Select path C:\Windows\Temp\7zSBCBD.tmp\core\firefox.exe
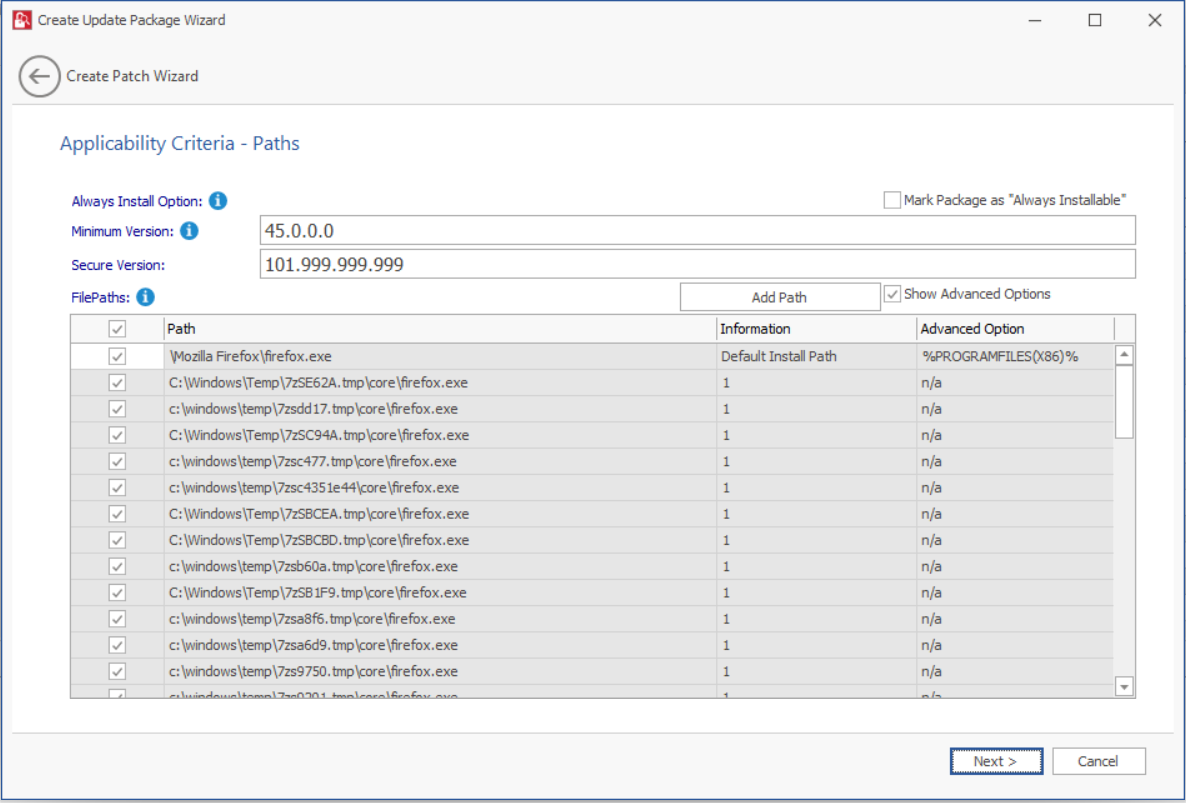Screen dimensions: 1186x803 (x=440, y=540)
